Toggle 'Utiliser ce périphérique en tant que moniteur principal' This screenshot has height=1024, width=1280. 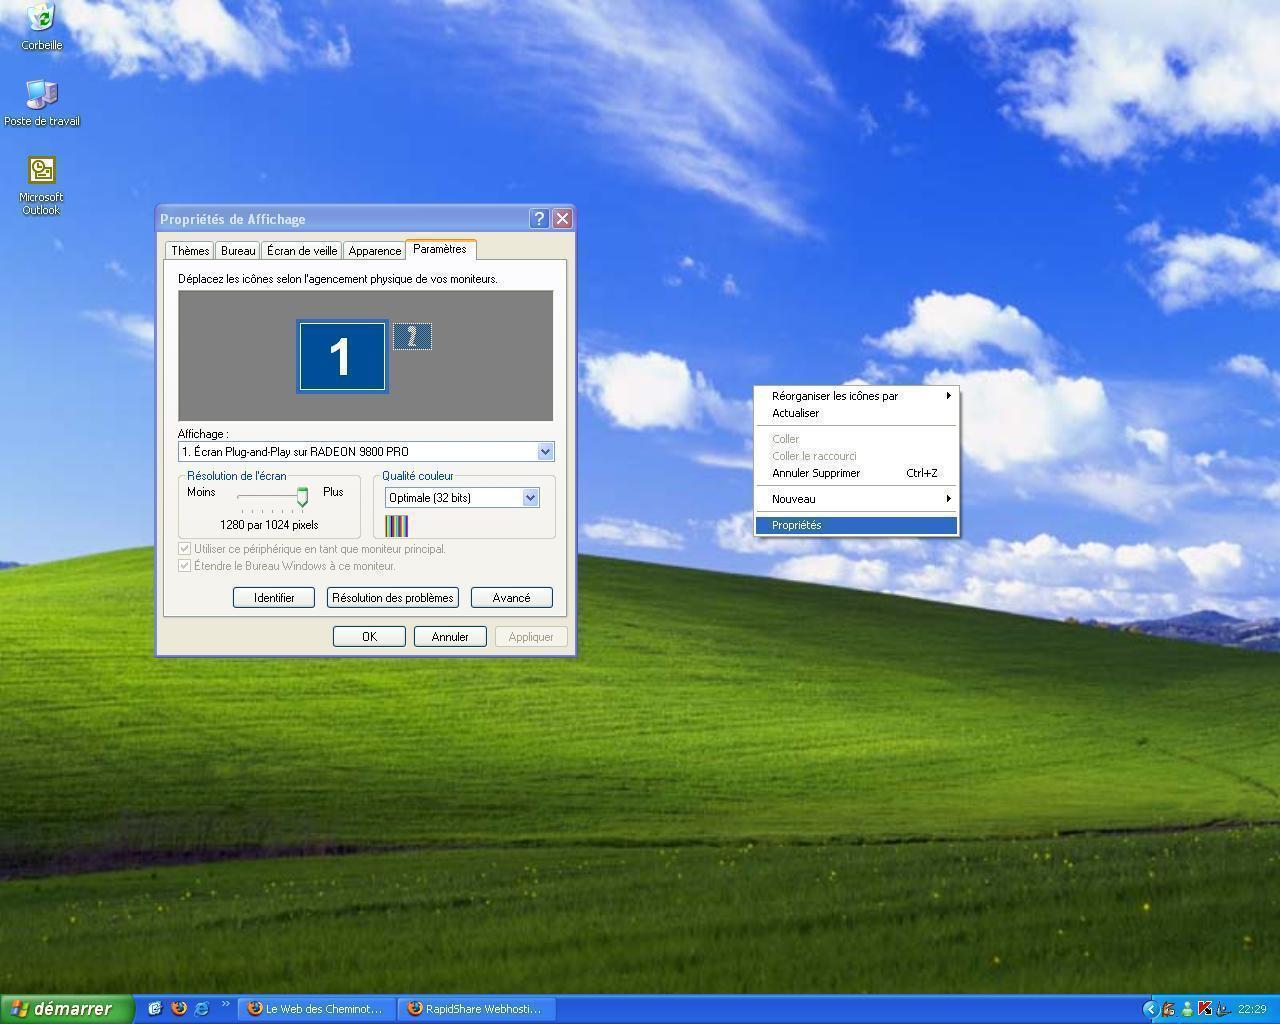pos(184,549)
